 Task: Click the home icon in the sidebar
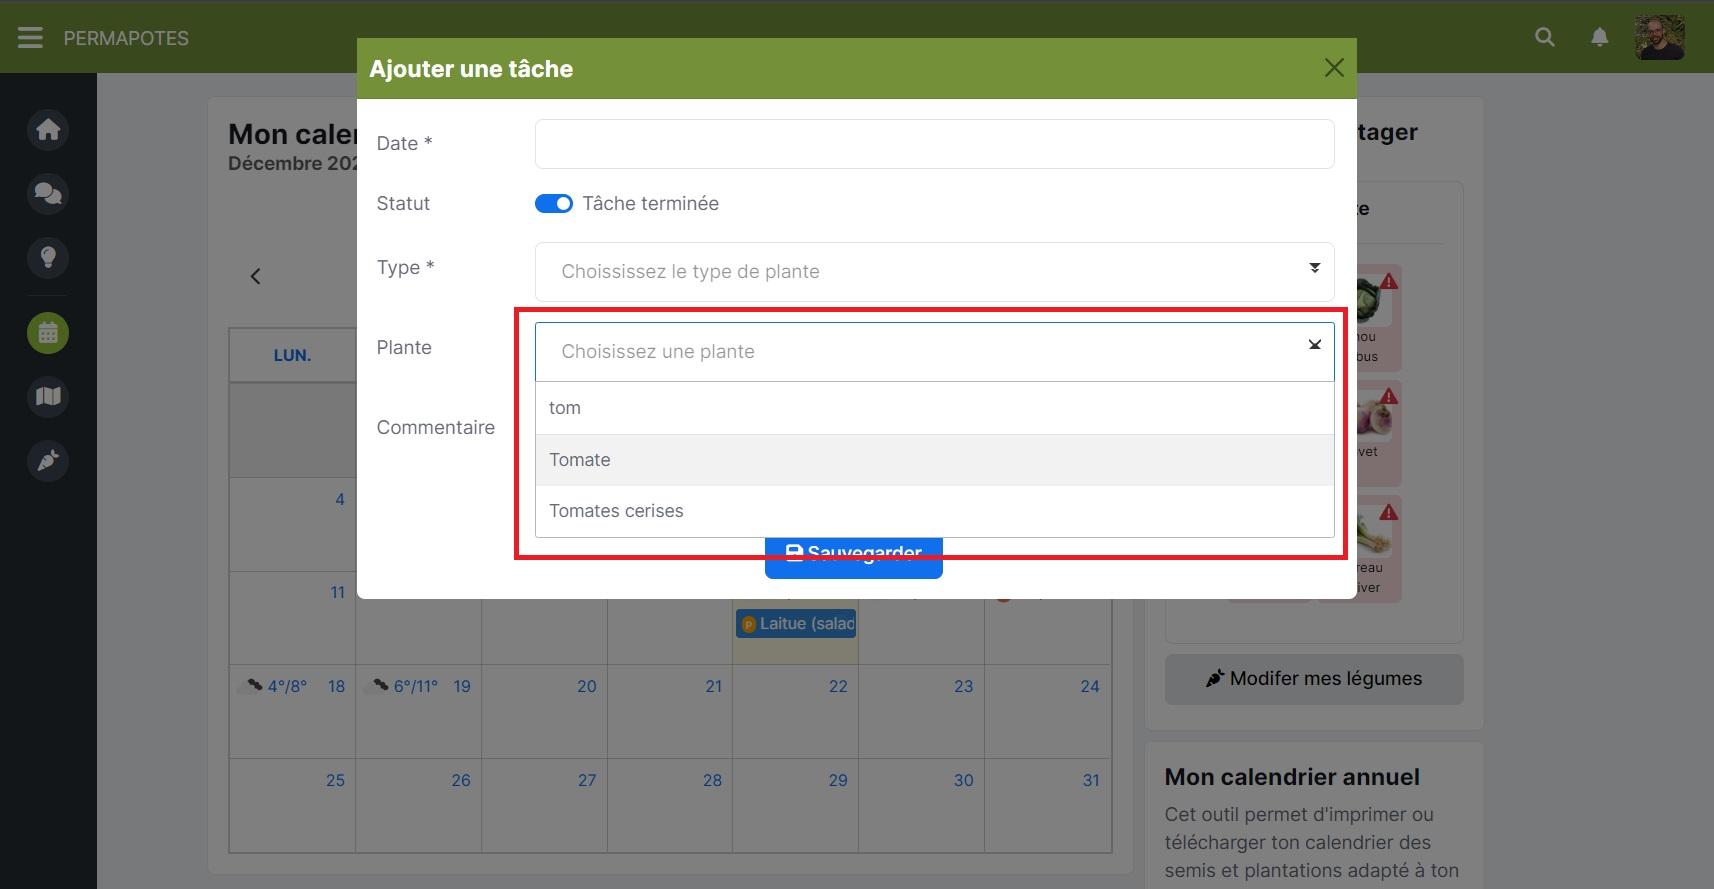point(48,130)
